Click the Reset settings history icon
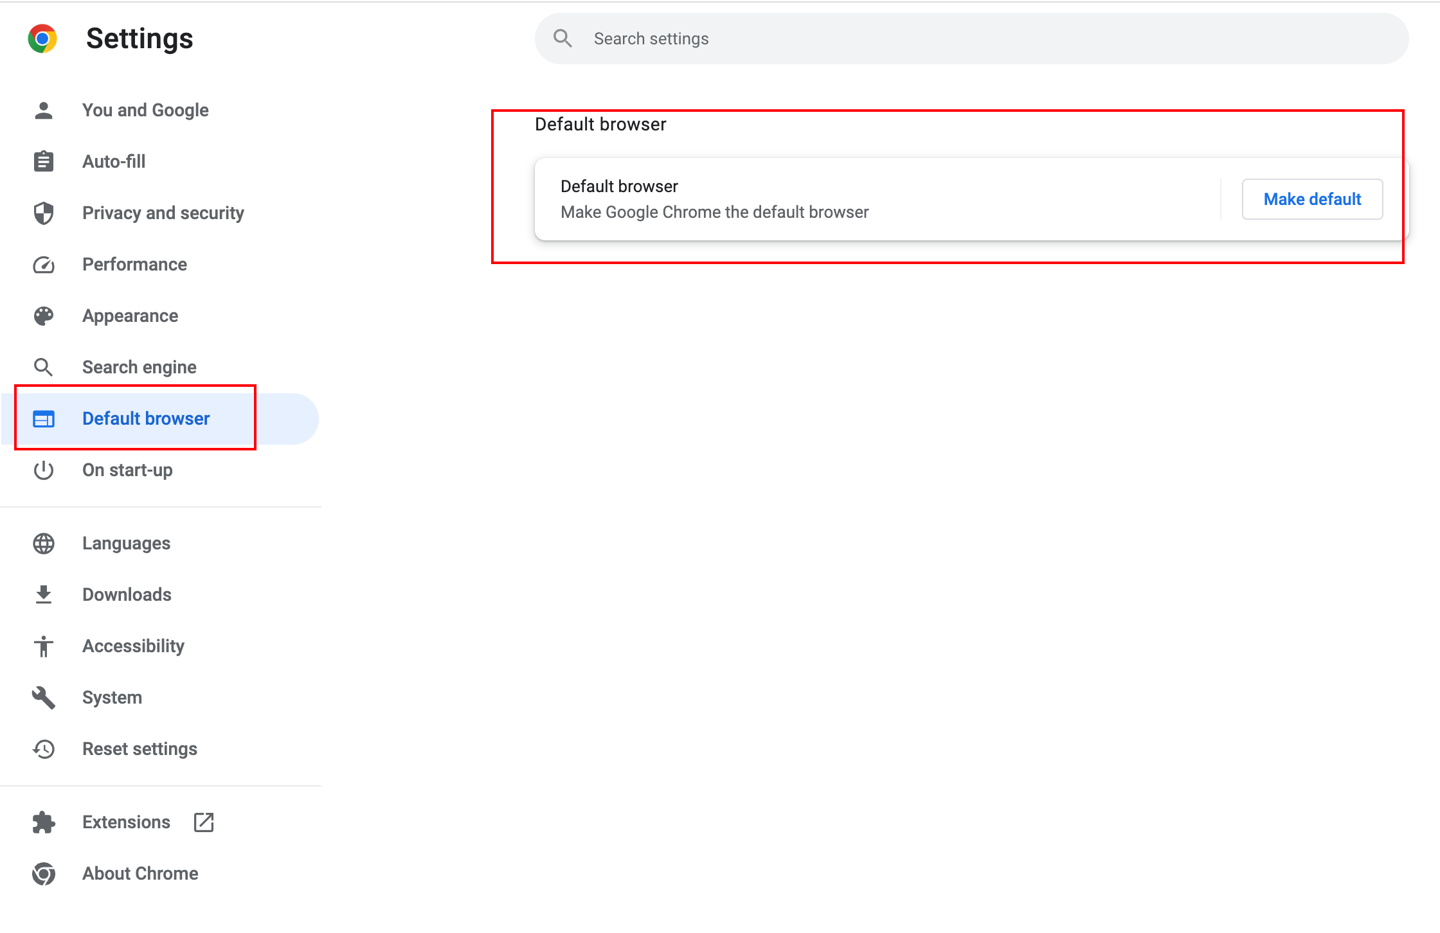This screenshot has height=933, width=1440. tap(43, 749)
